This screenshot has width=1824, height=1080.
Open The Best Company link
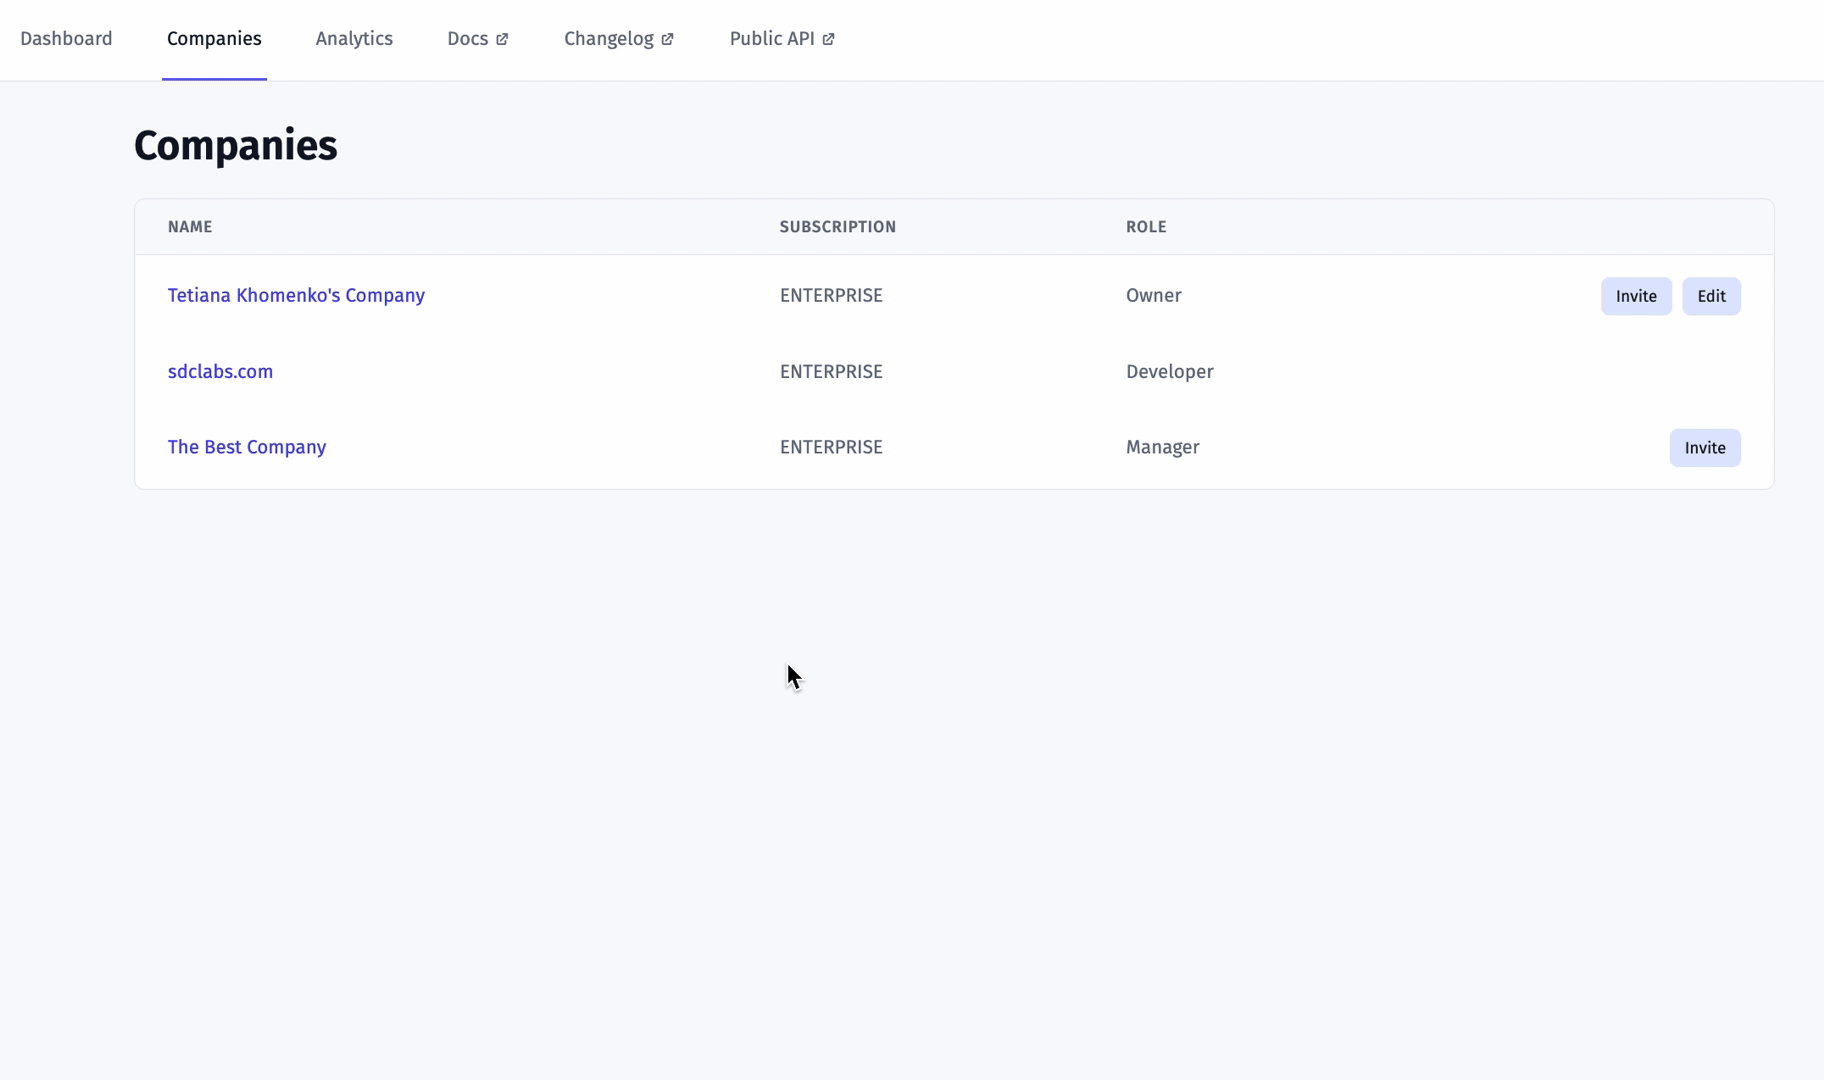pyautogui.click(x=247, y=448)
